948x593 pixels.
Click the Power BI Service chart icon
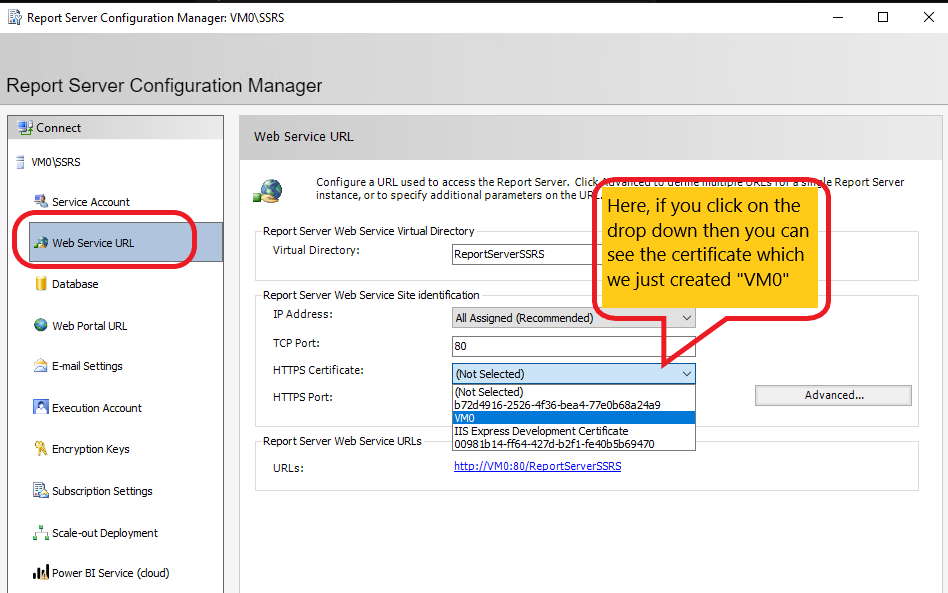point(41,572)
